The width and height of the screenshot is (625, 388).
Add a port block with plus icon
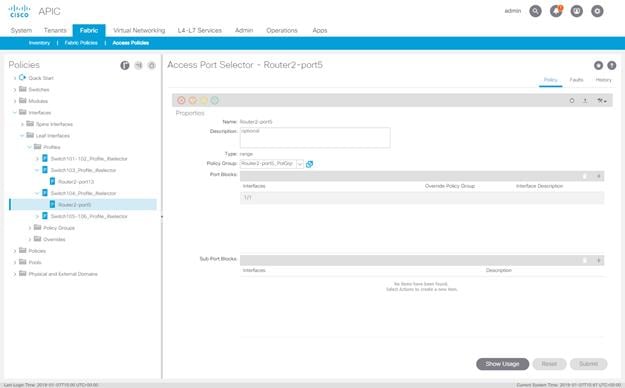point(598,176)
